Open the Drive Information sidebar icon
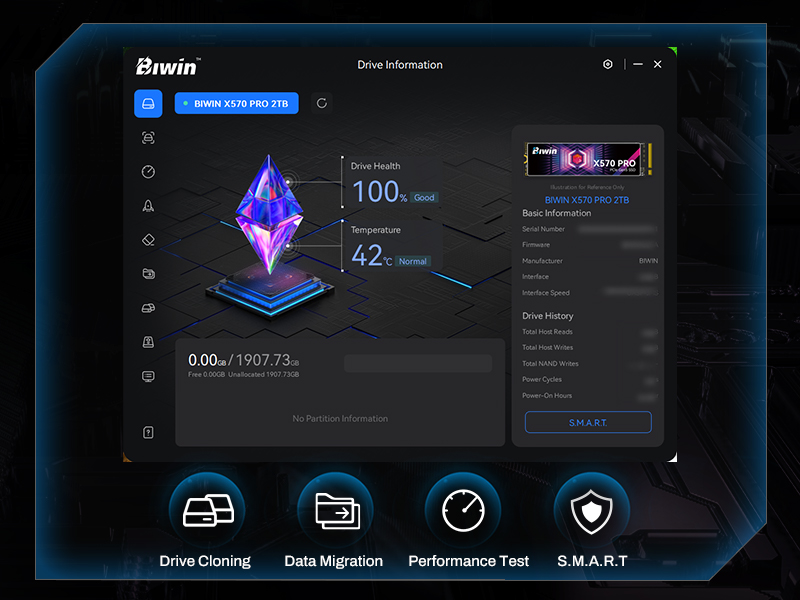 [x=148, y=104]
